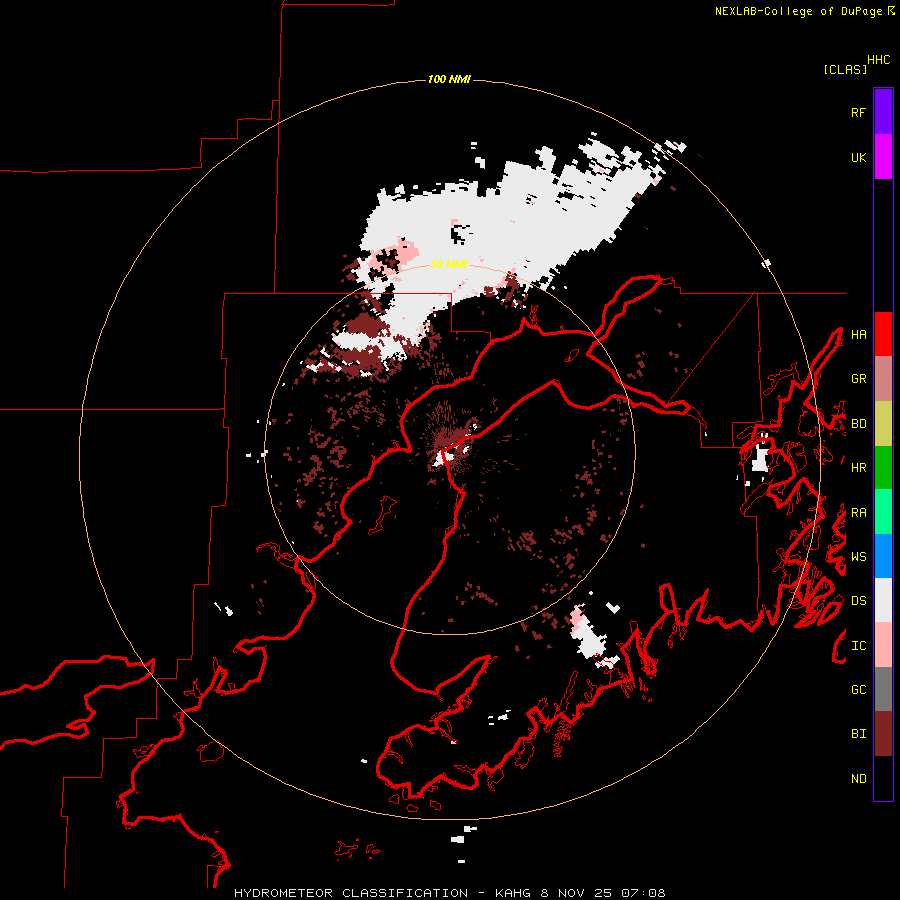Click the HHC product code text
This screenshot has width=900, height=900.
pos(879,60)
